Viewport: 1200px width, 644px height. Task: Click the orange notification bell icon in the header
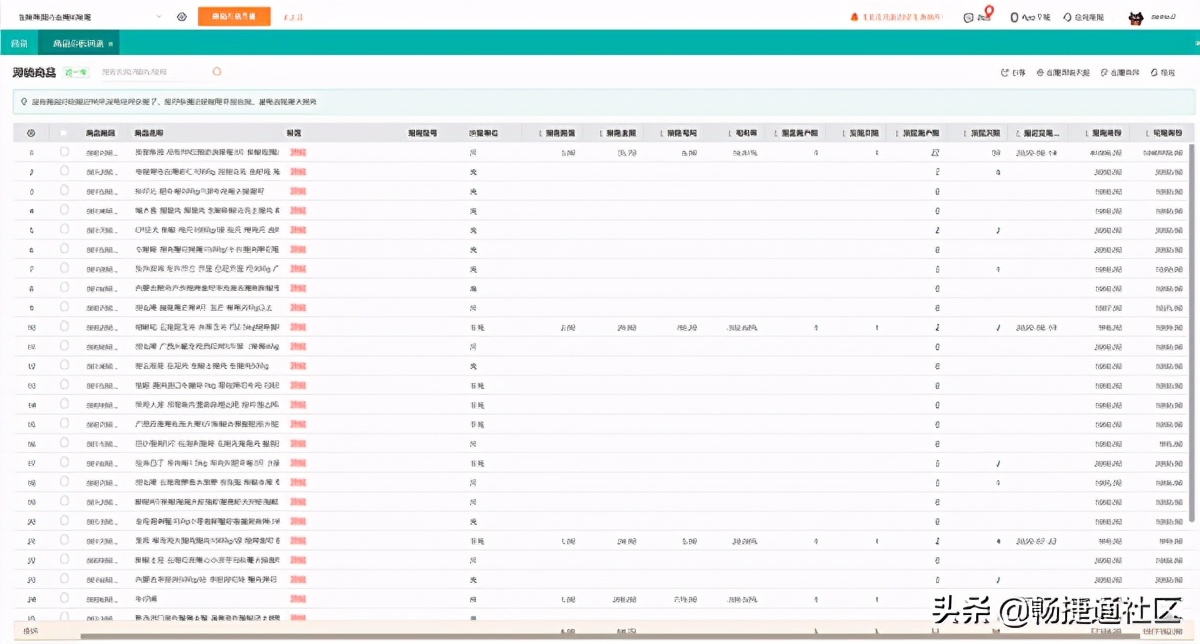[854, 17]
